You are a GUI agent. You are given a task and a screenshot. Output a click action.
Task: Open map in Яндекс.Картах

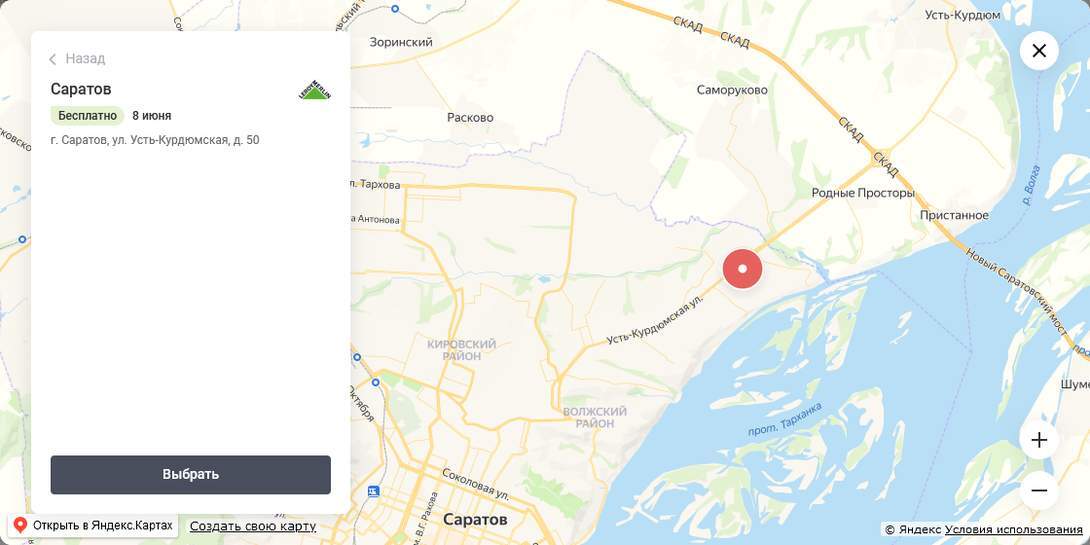click(x=92, y=526)
